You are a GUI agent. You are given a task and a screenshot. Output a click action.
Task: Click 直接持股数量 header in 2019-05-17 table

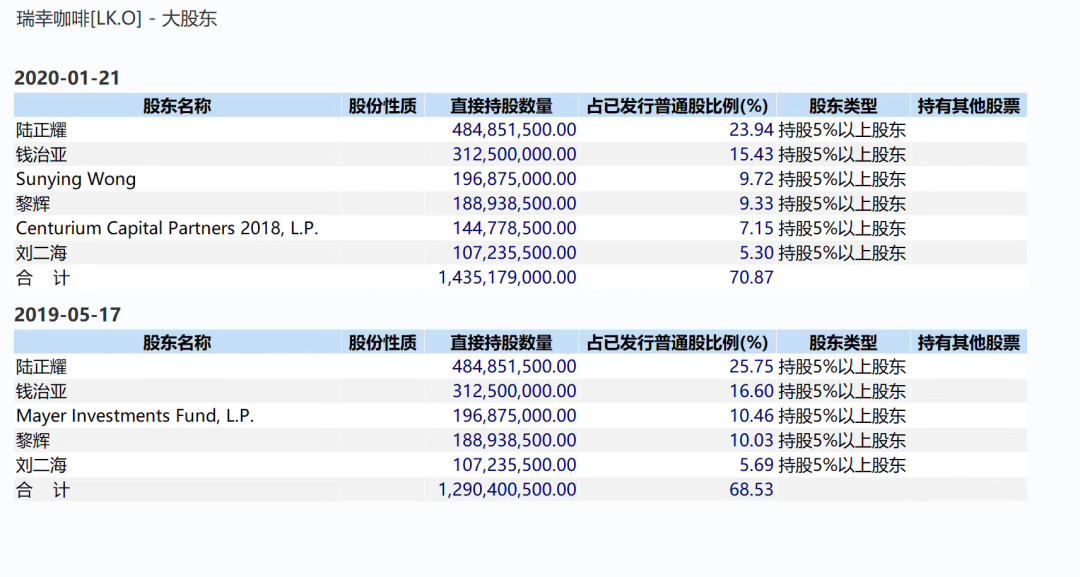501,343
